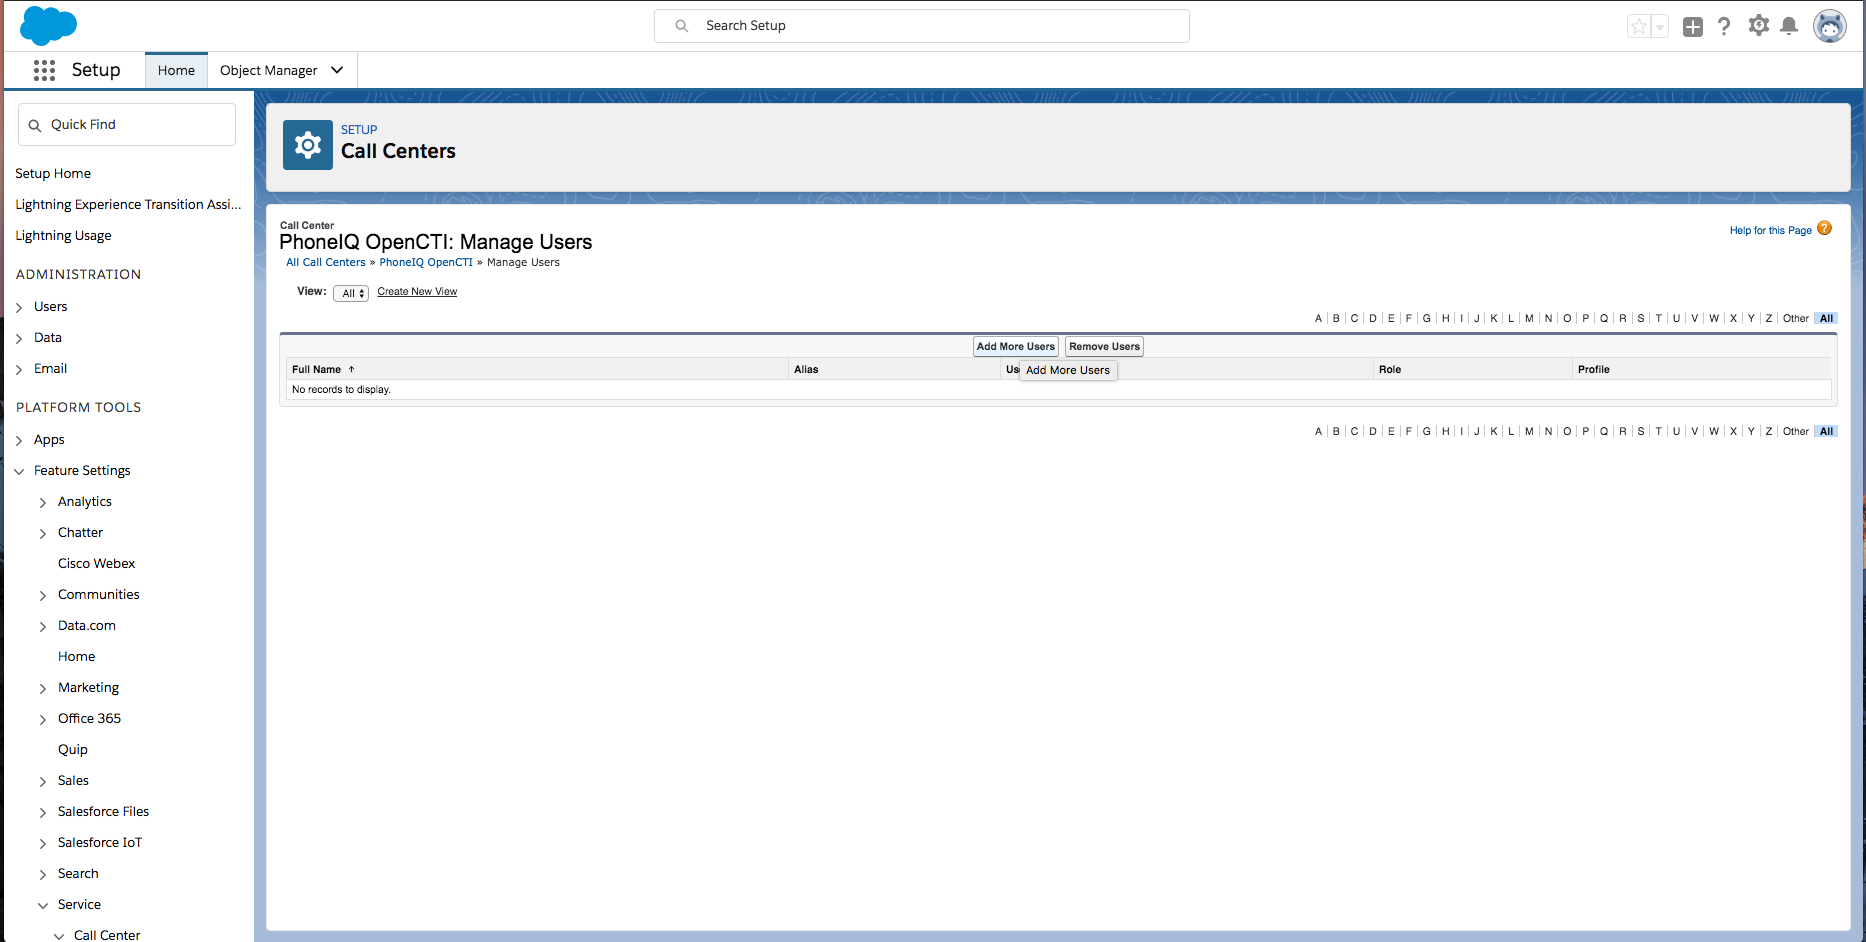1866x942 pixels.
Task: Open the global actions plus icon
Action: click(1692, 27)
